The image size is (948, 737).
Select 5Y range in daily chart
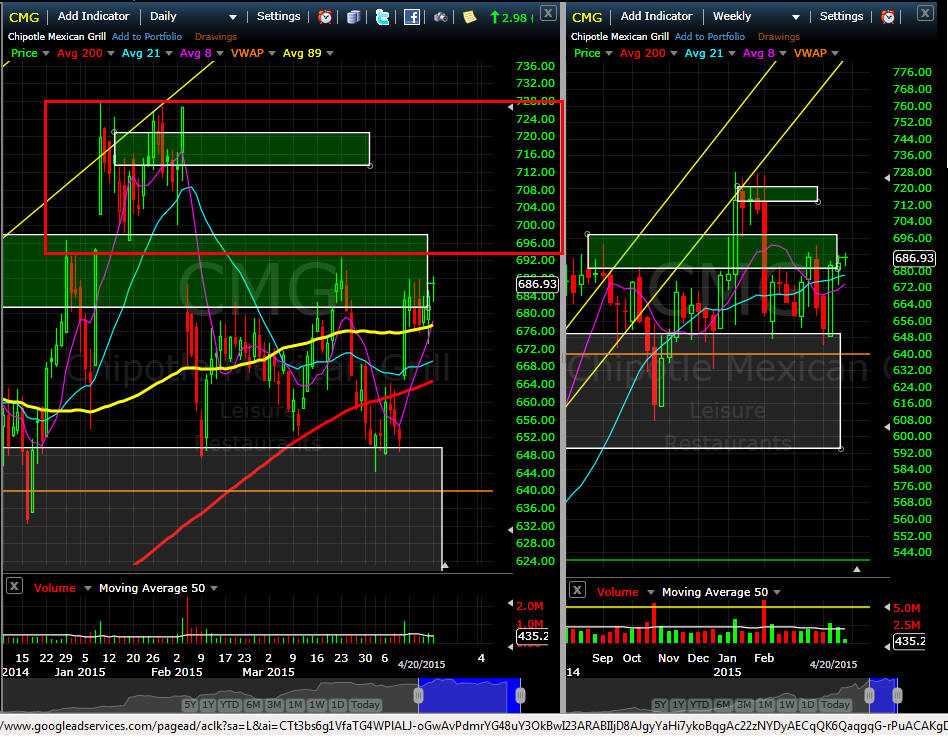(x=190, y=704)
